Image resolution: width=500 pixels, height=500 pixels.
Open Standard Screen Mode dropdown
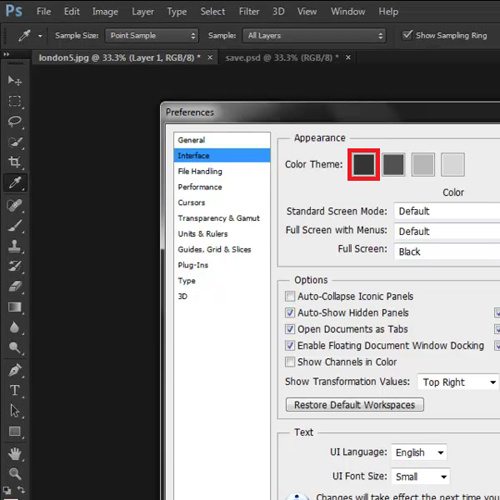(447, 211)
